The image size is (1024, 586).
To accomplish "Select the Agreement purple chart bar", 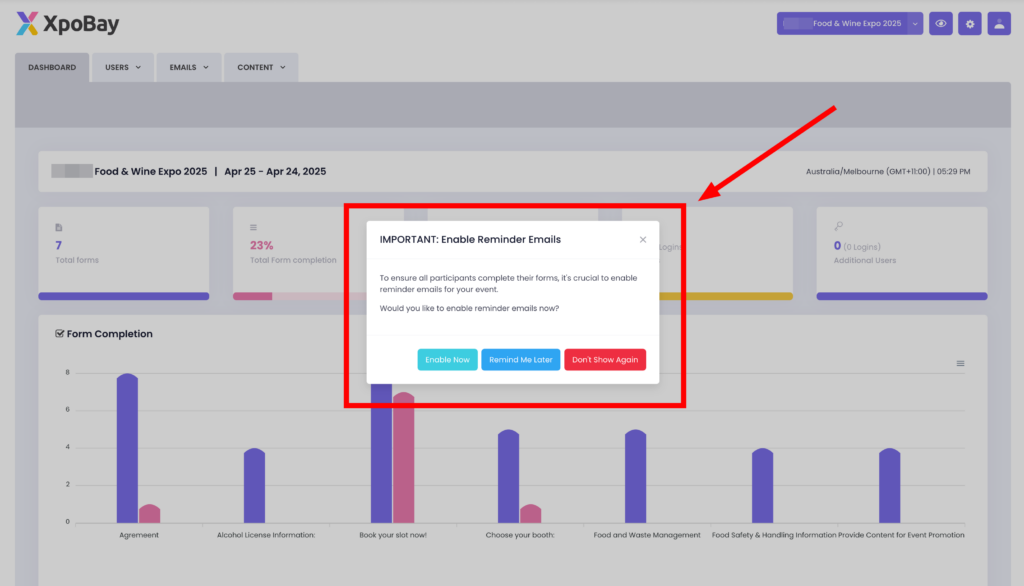I will 127,448.
